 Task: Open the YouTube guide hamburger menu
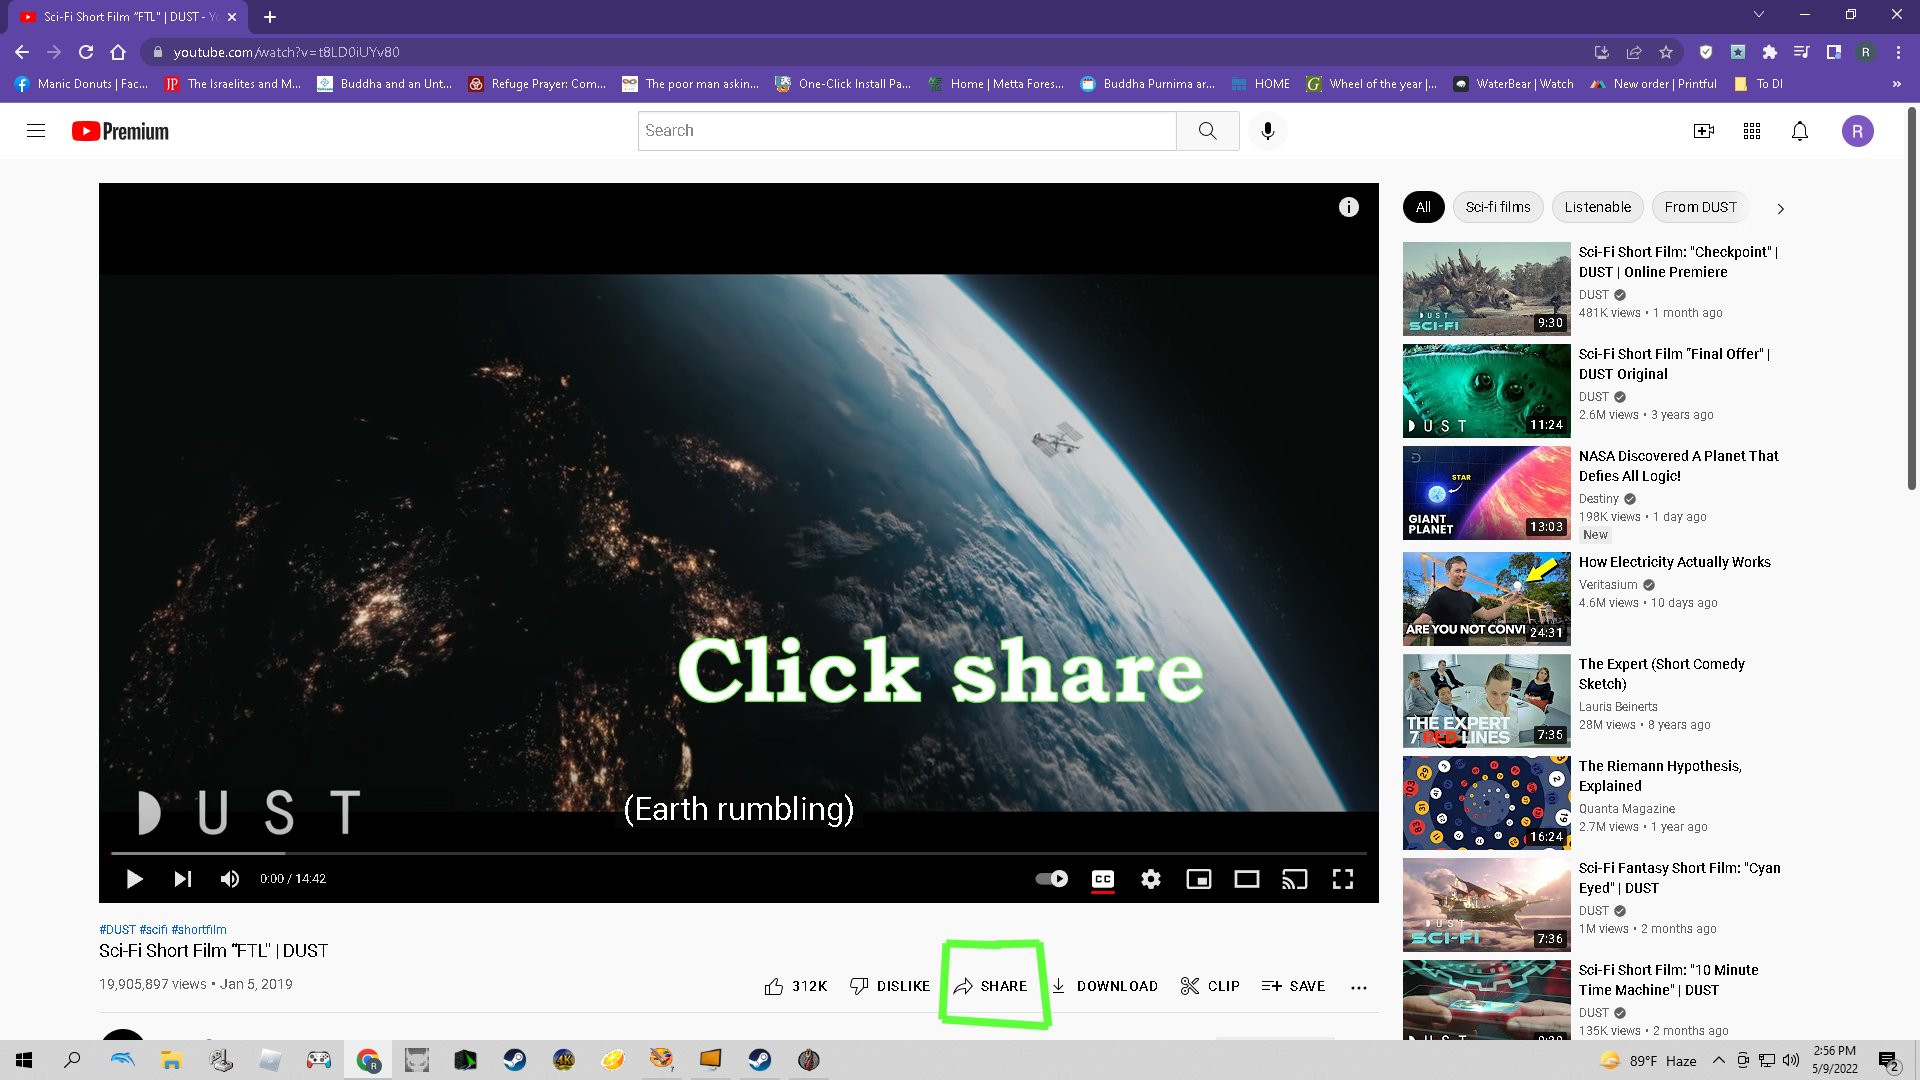point(36,131)
